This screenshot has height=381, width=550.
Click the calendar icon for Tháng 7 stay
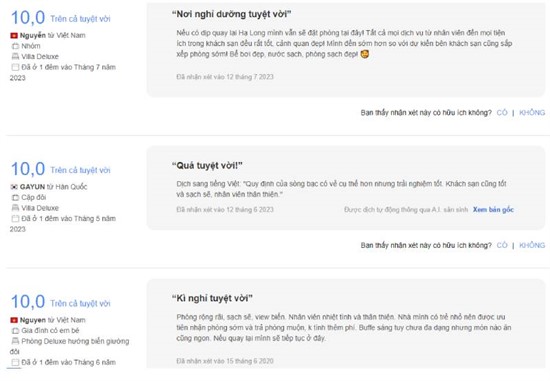click(15, 67)
